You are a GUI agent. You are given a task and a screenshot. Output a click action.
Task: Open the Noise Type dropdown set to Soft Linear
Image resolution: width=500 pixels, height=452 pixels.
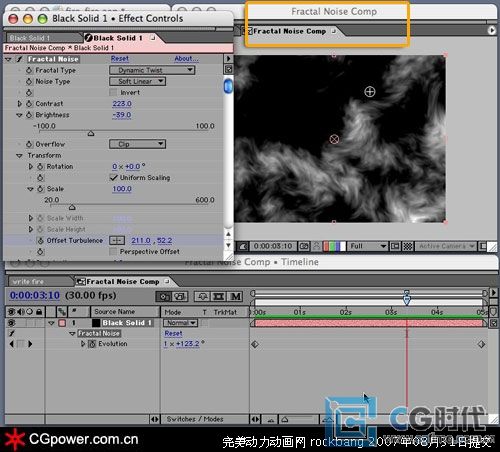coord(137,81)
